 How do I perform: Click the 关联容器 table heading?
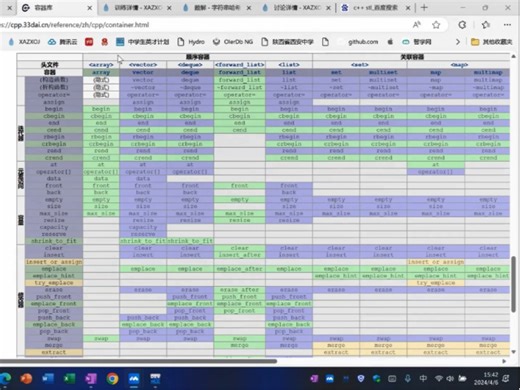(411, 57)
